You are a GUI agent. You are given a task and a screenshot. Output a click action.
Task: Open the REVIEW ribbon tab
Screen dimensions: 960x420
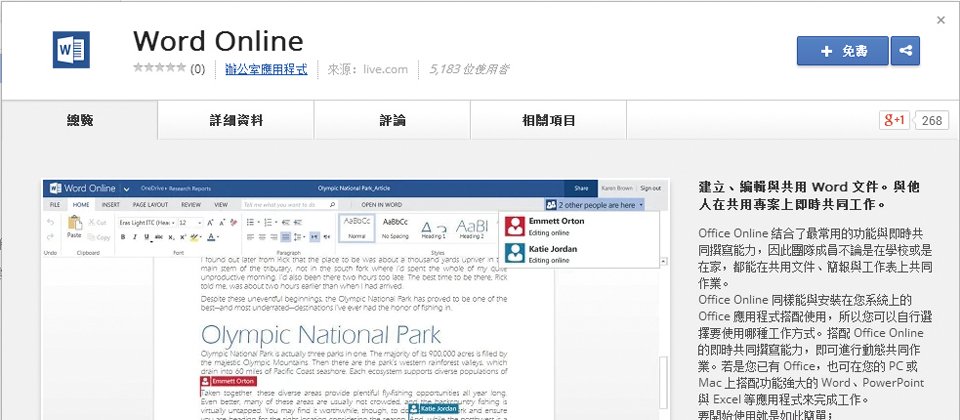(x=191, y=204)
